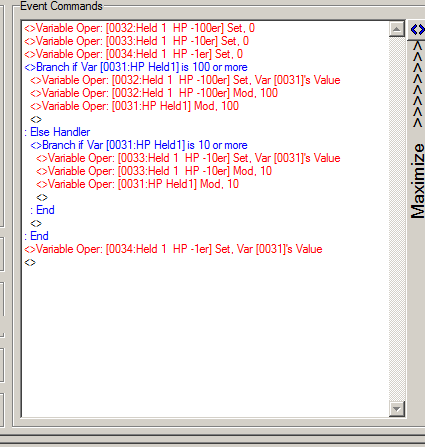Select line Variable Oper [0033] Set, 0
The height and width of the screenshot is (447, 425).
click(x=137, y=41)
